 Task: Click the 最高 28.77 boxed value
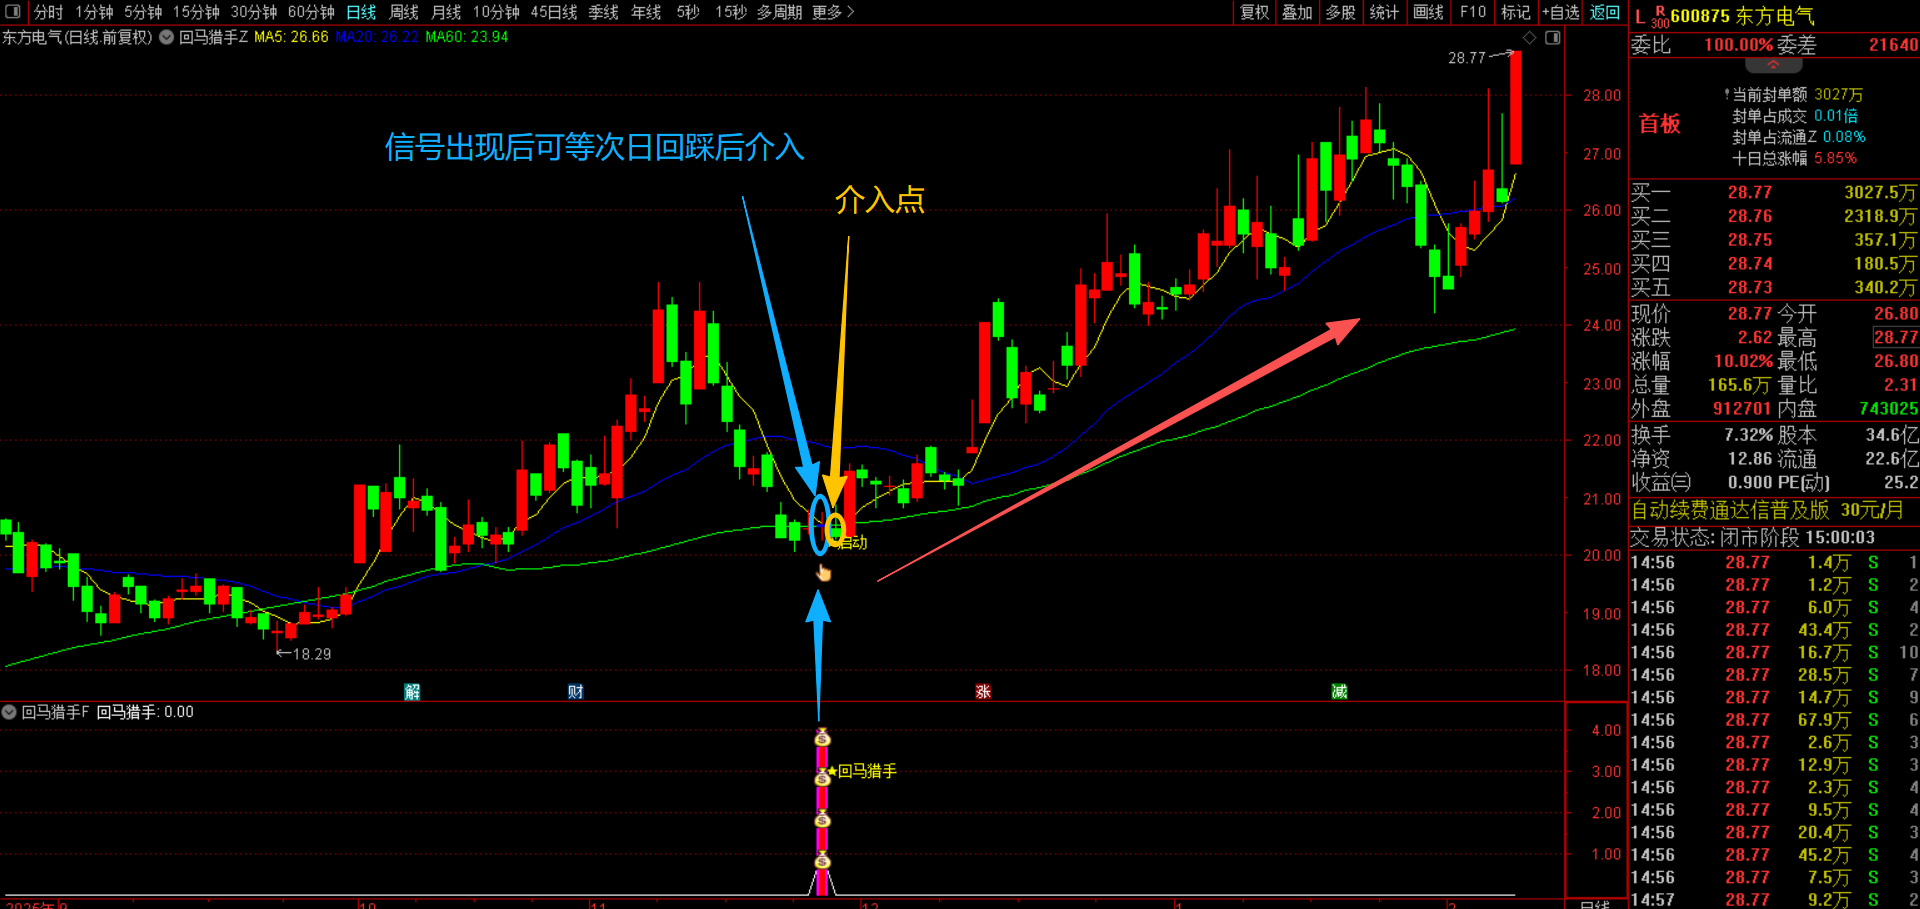tap(1895, 338)
